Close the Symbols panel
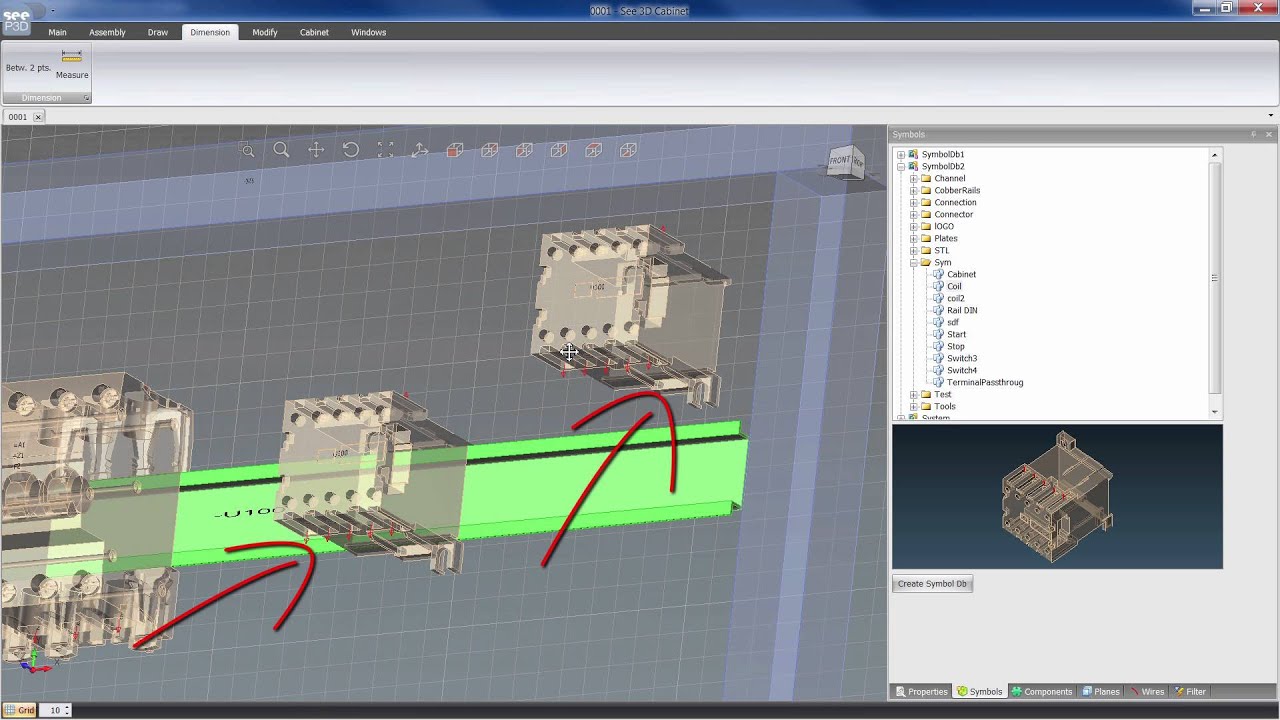1280x720 pixels. click(x=1269, y=134)
